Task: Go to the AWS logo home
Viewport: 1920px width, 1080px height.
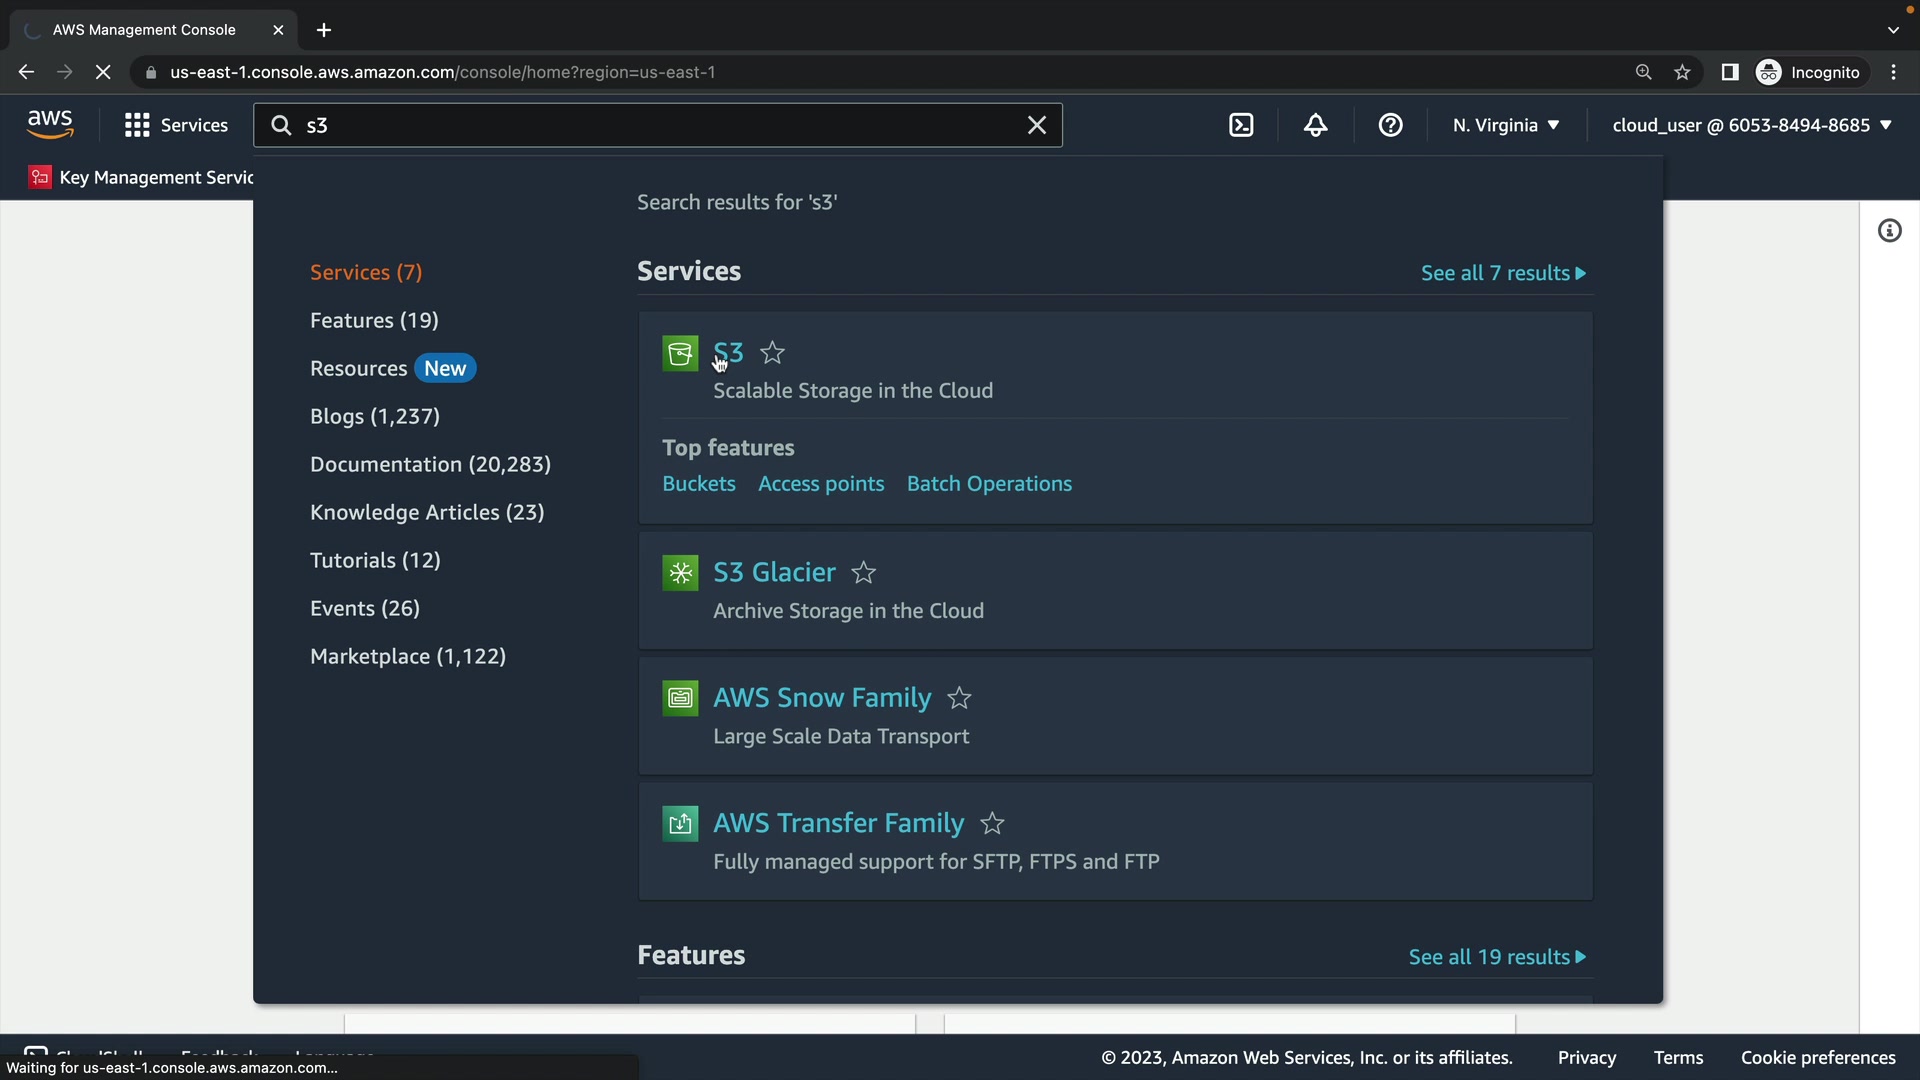Action: pos(50,124)
